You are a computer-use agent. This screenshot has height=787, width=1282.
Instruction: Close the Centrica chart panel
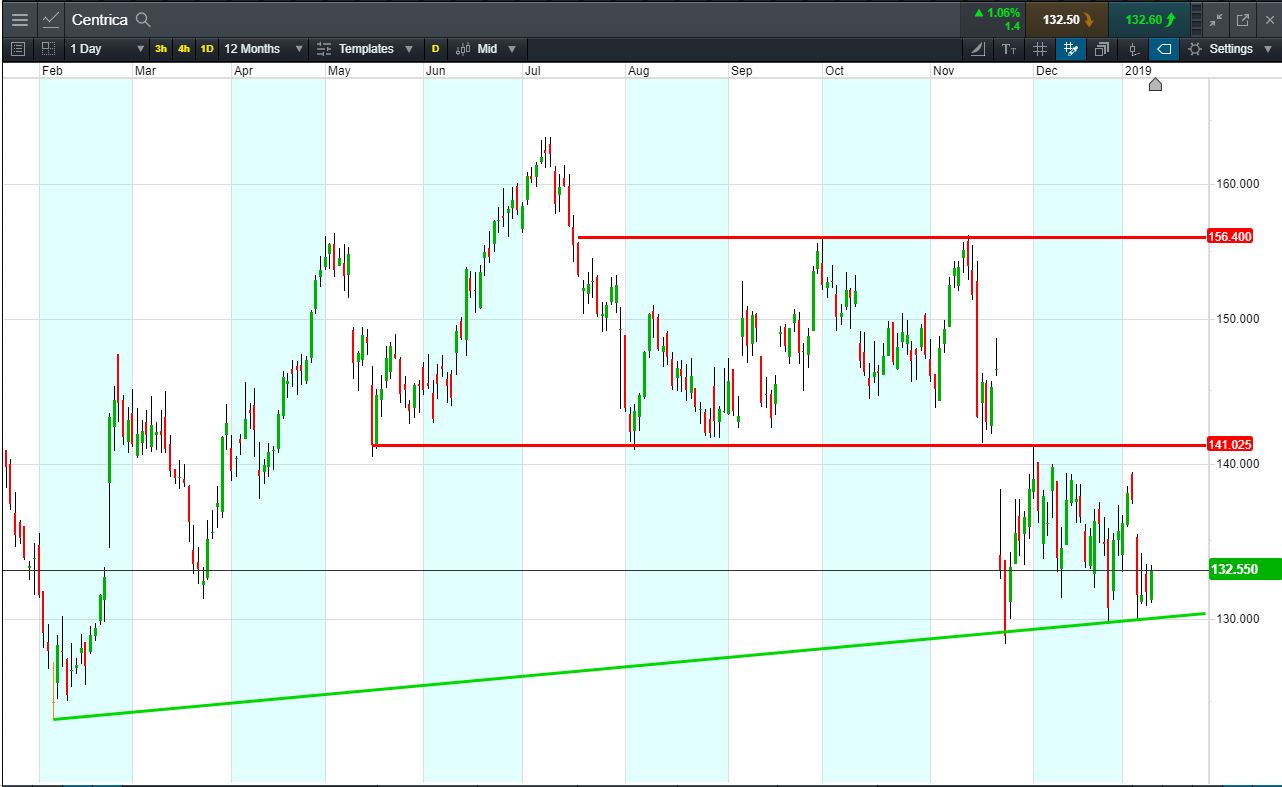click(x=1270, y=19)
